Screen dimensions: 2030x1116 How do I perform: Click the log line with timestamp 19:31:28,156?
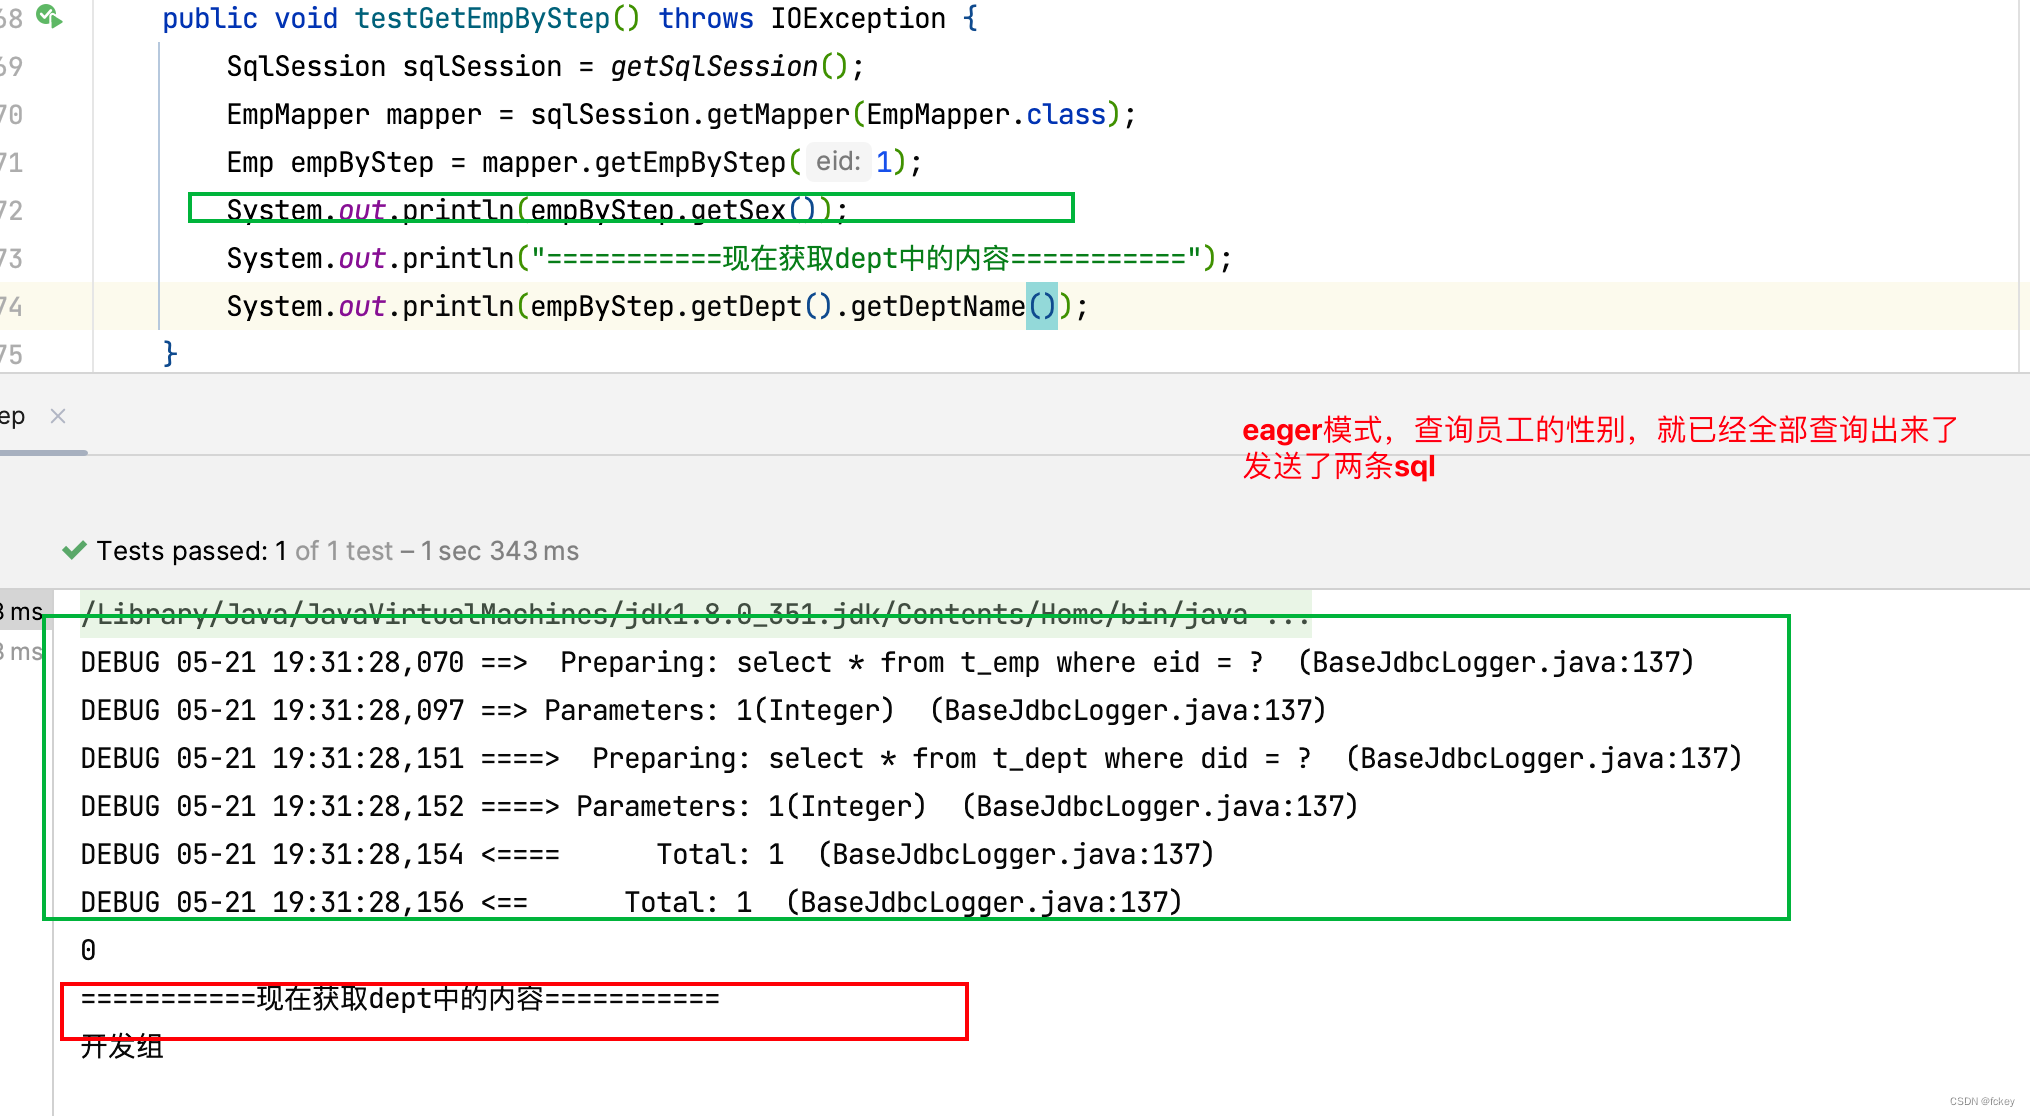click(631, 902)
